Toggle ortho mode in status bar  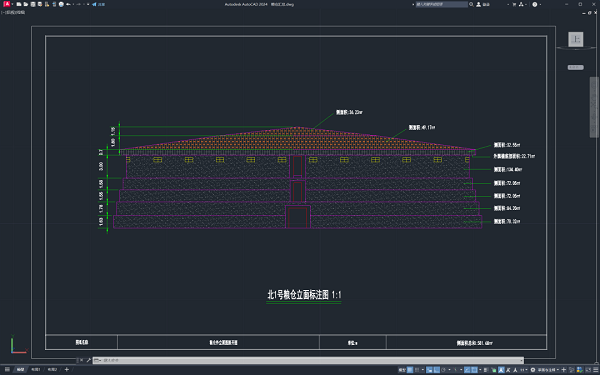point(437,370)
